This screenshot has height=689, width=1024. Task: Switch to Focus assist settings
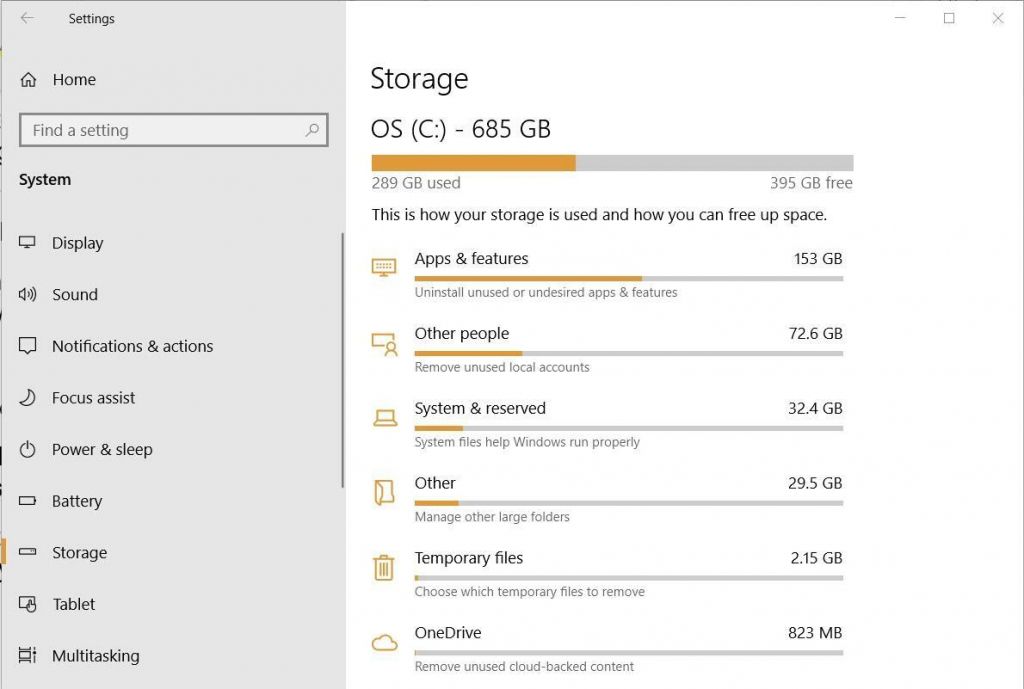point(95,397)
